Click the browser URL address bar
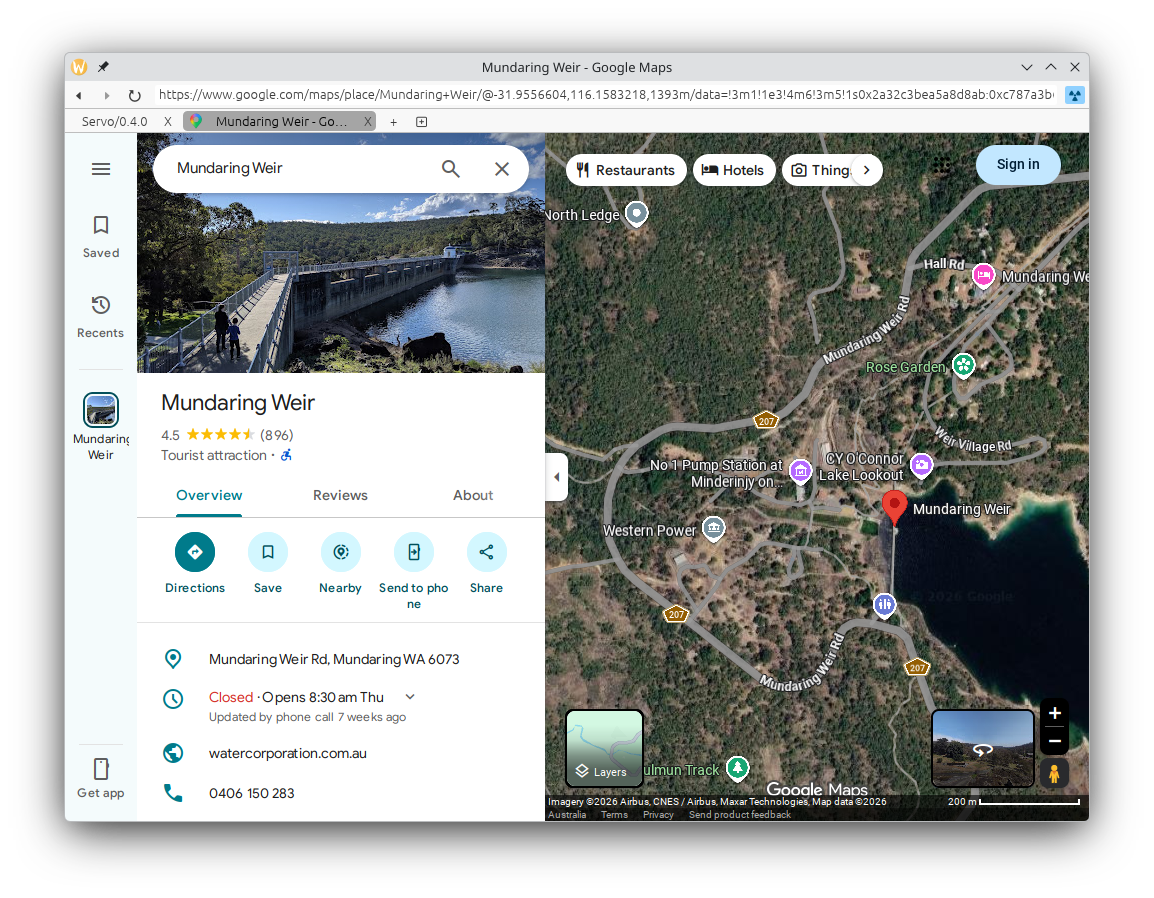Screen dimensions: 1154x898 pyautogui.click(x=606, y=95)
